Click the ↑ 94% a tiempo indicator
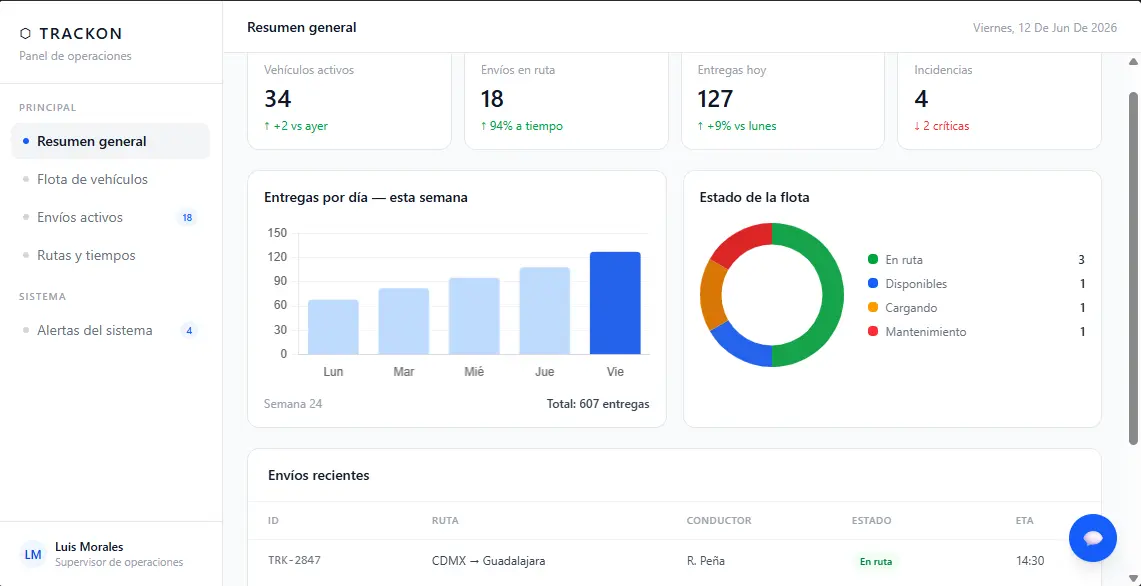1141x586 pixels. 522,126
